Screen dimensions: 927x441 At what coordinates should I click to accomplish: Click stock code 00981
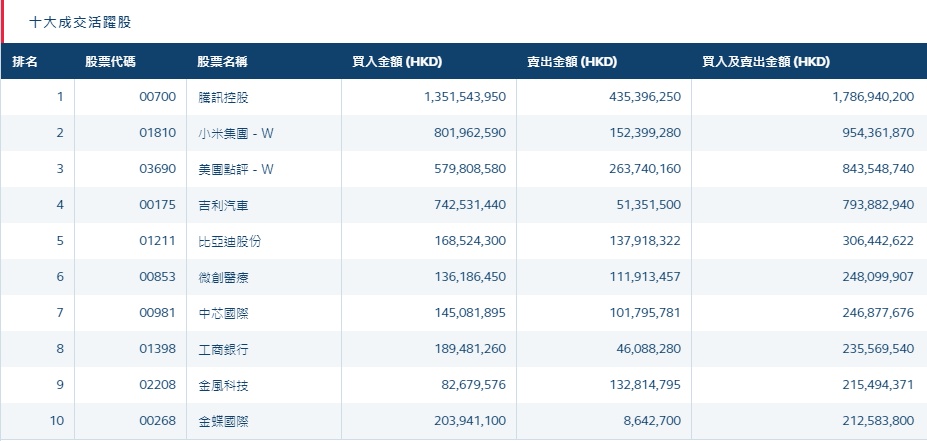tap(158, 313)
